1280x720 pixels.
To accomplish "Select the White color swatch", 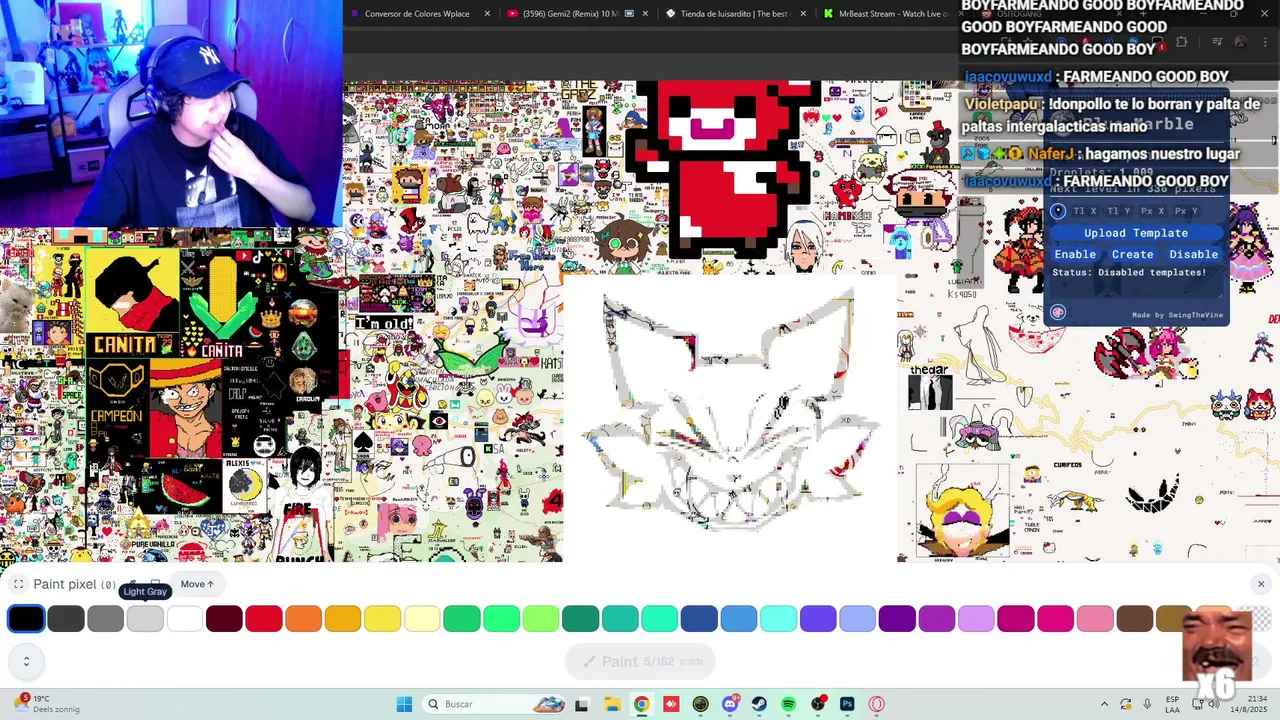I will coord(185,619).
